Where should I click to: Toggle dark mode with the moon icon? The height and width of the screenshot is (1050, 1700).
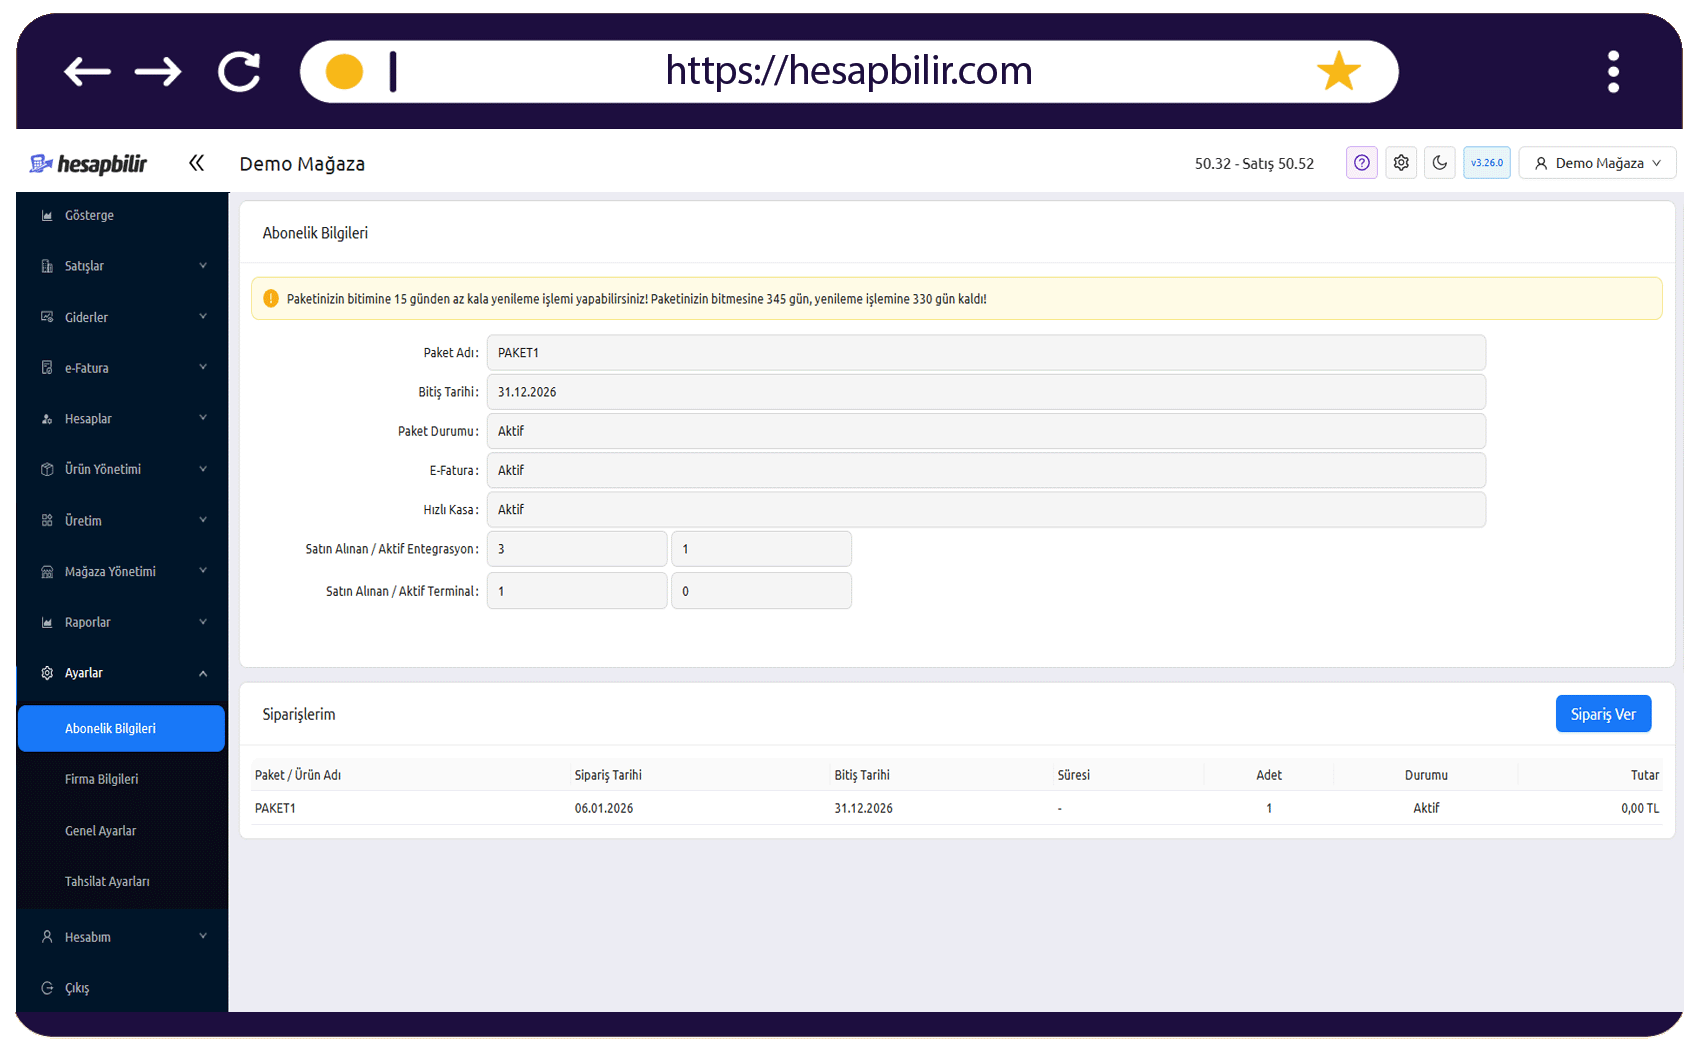coord(1440,163)
